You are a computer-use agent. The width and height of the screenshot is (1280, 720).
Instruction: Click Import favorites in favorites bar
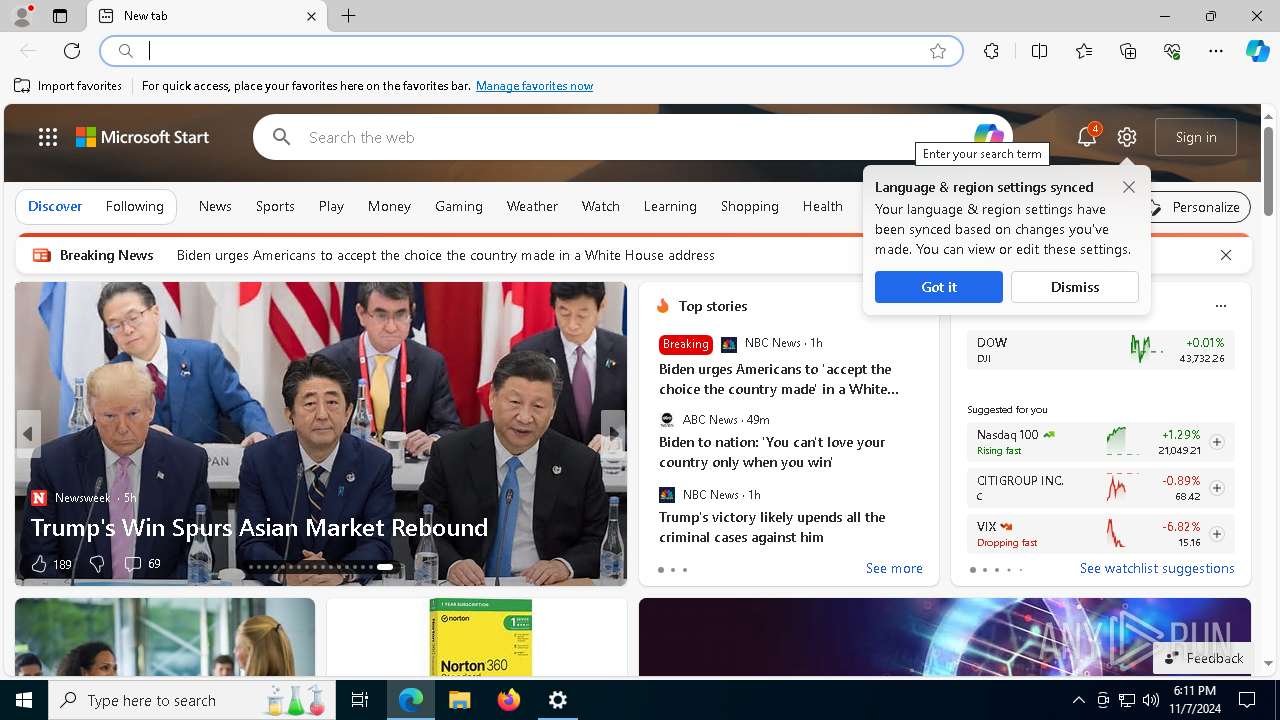pyautogui.click(x=68, y=86)
